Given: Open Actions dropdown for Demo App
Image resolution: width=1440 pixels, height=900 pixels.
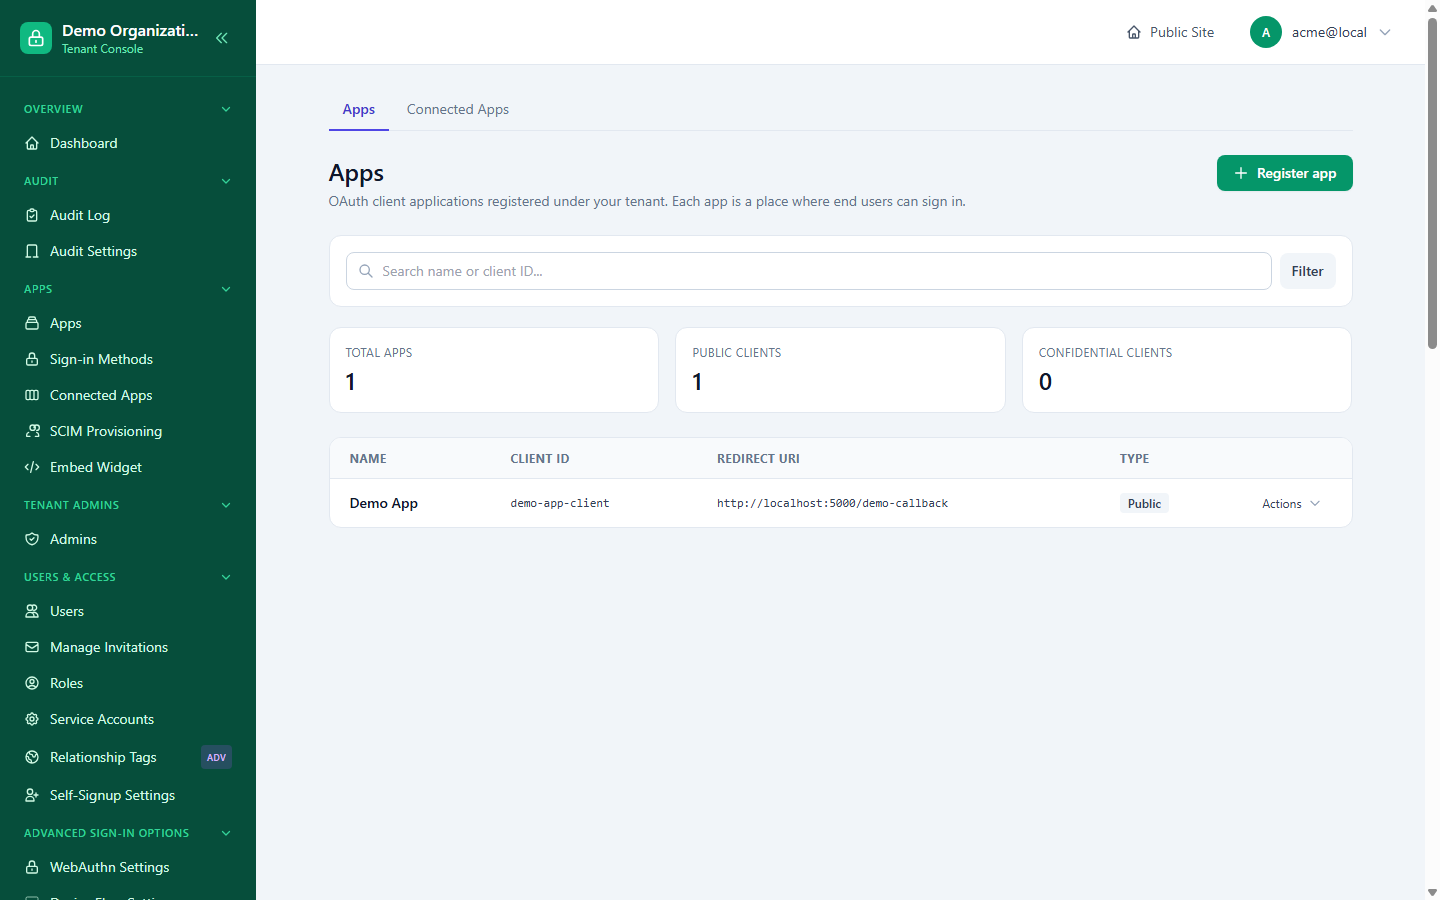Looking at the screenshot, I should (x=1291, y=504).
